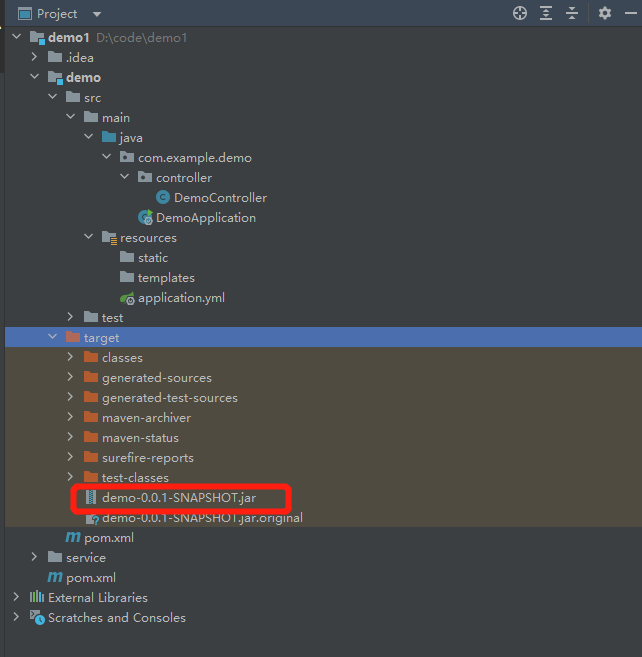Click the java source root folder icon

click(109, 137)
